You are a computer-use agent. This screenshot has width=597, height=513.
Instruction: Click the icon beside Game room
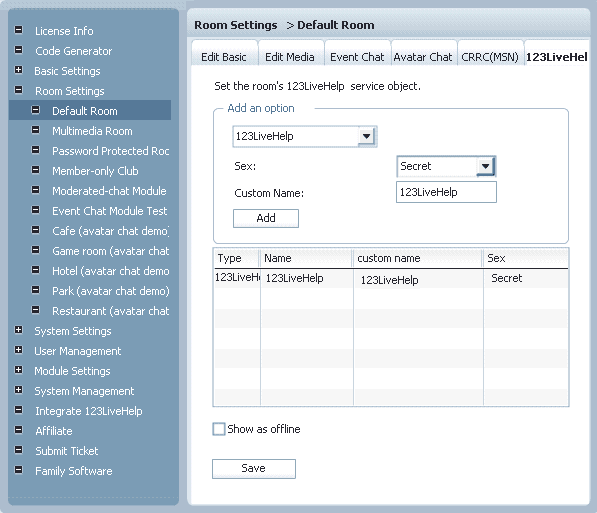tap(35, 250)
